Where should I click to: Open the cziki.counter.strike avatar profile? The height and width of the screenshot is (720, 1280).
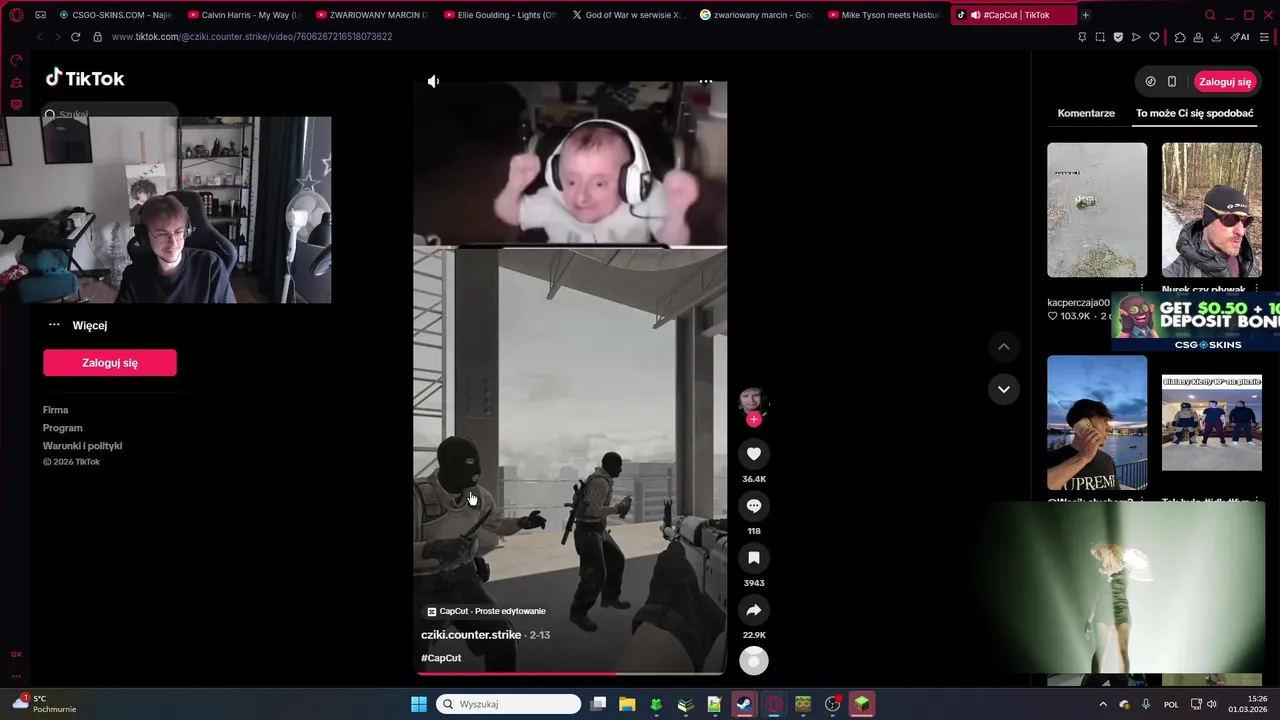[x=753, y=400]
